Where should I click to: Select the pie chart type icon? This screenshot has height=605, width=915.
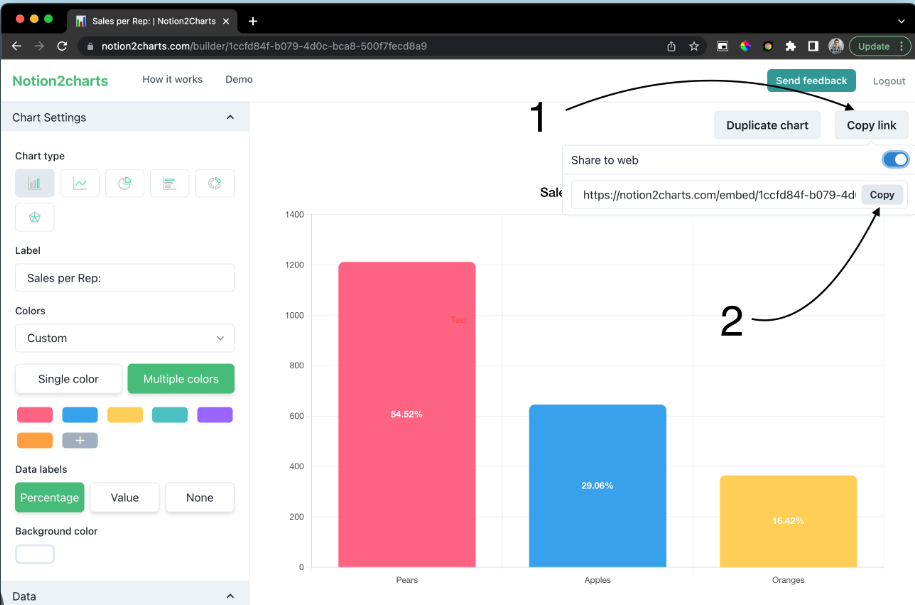click(x=125, y=183)
